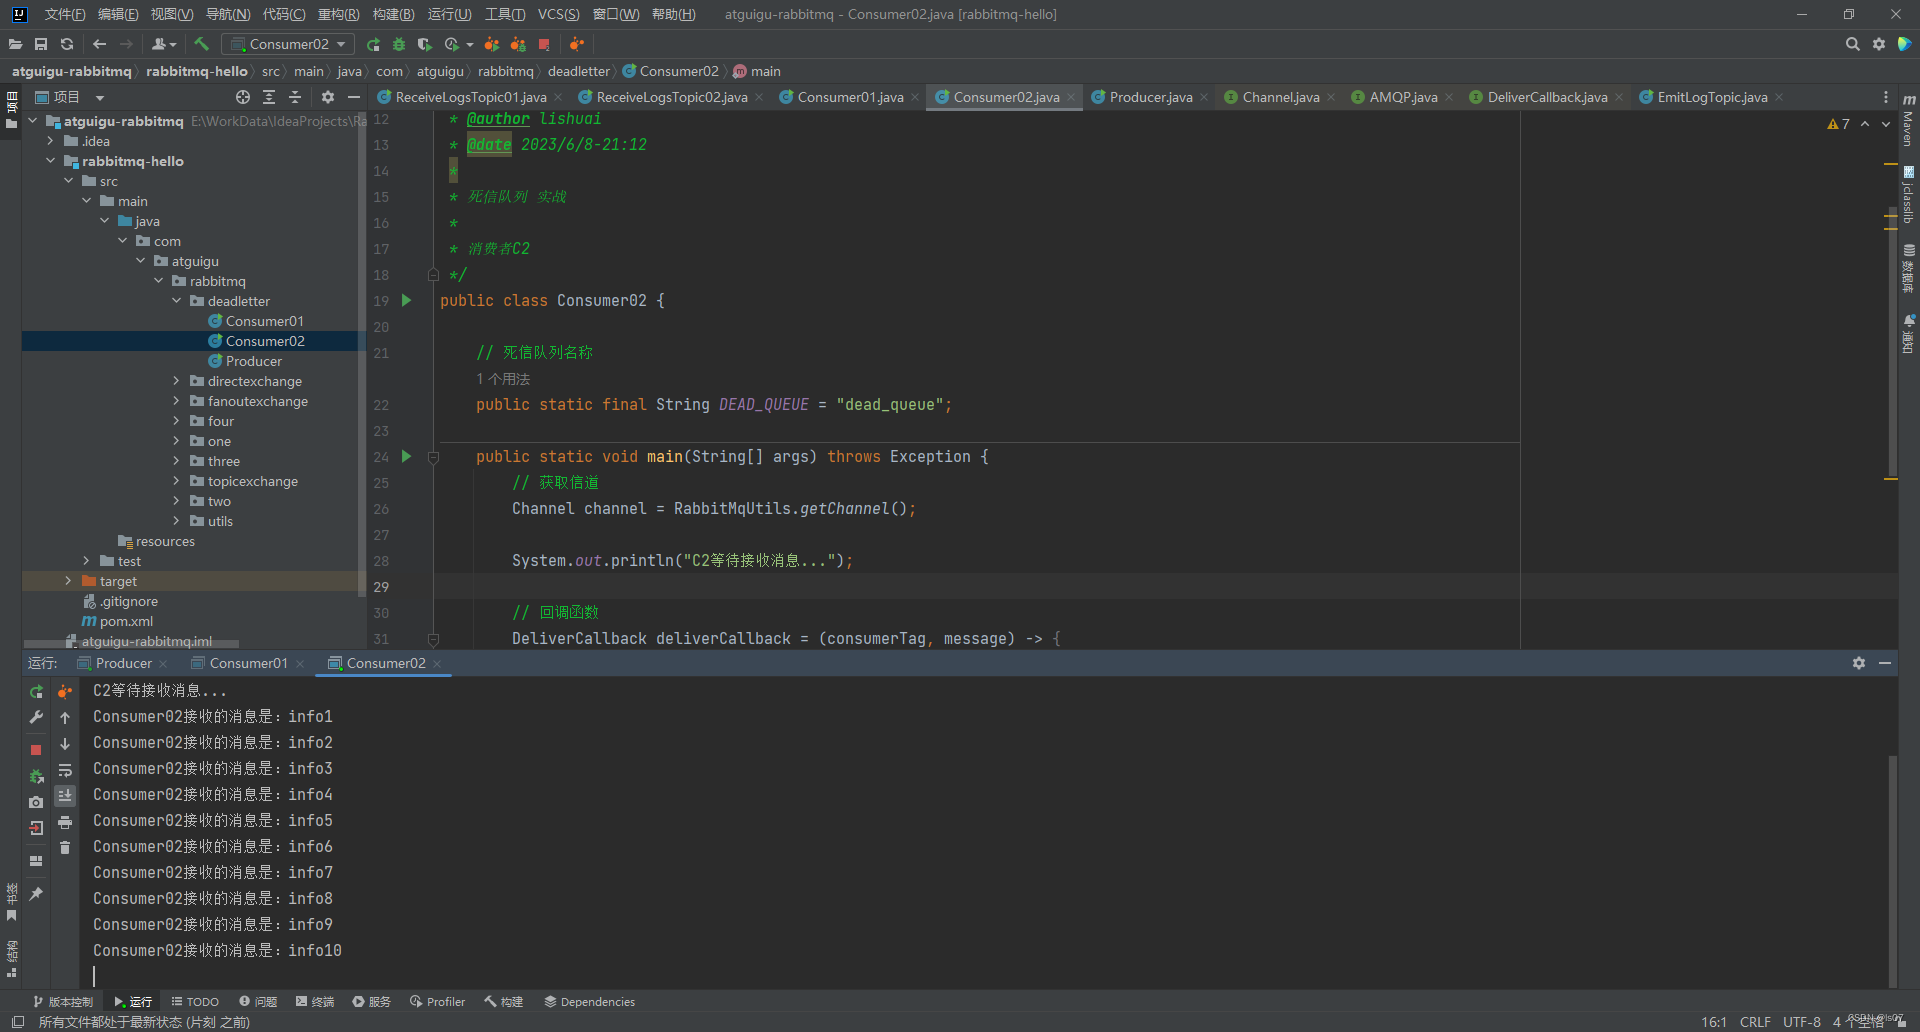This screenshot has width=1920, height=1032.
Task: Collapse the deadletter package
Action: tap(176, 301)
